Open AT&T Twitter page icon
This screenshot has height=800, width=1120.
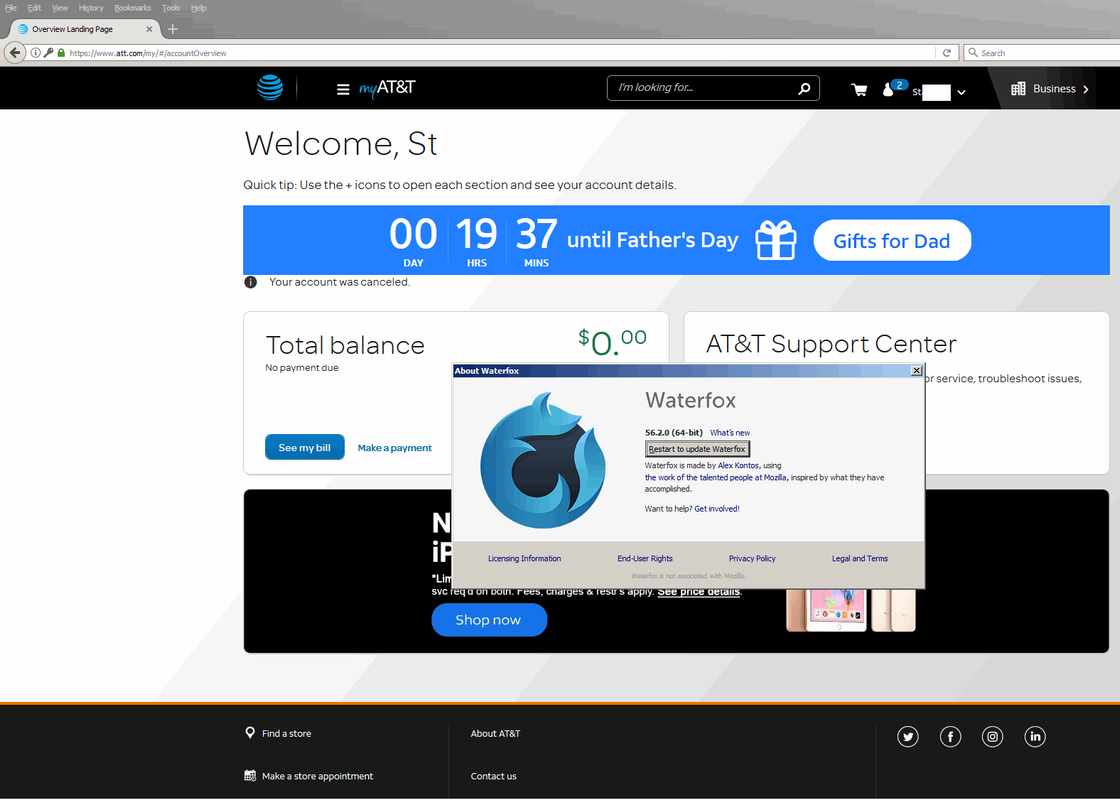[908, 736]
